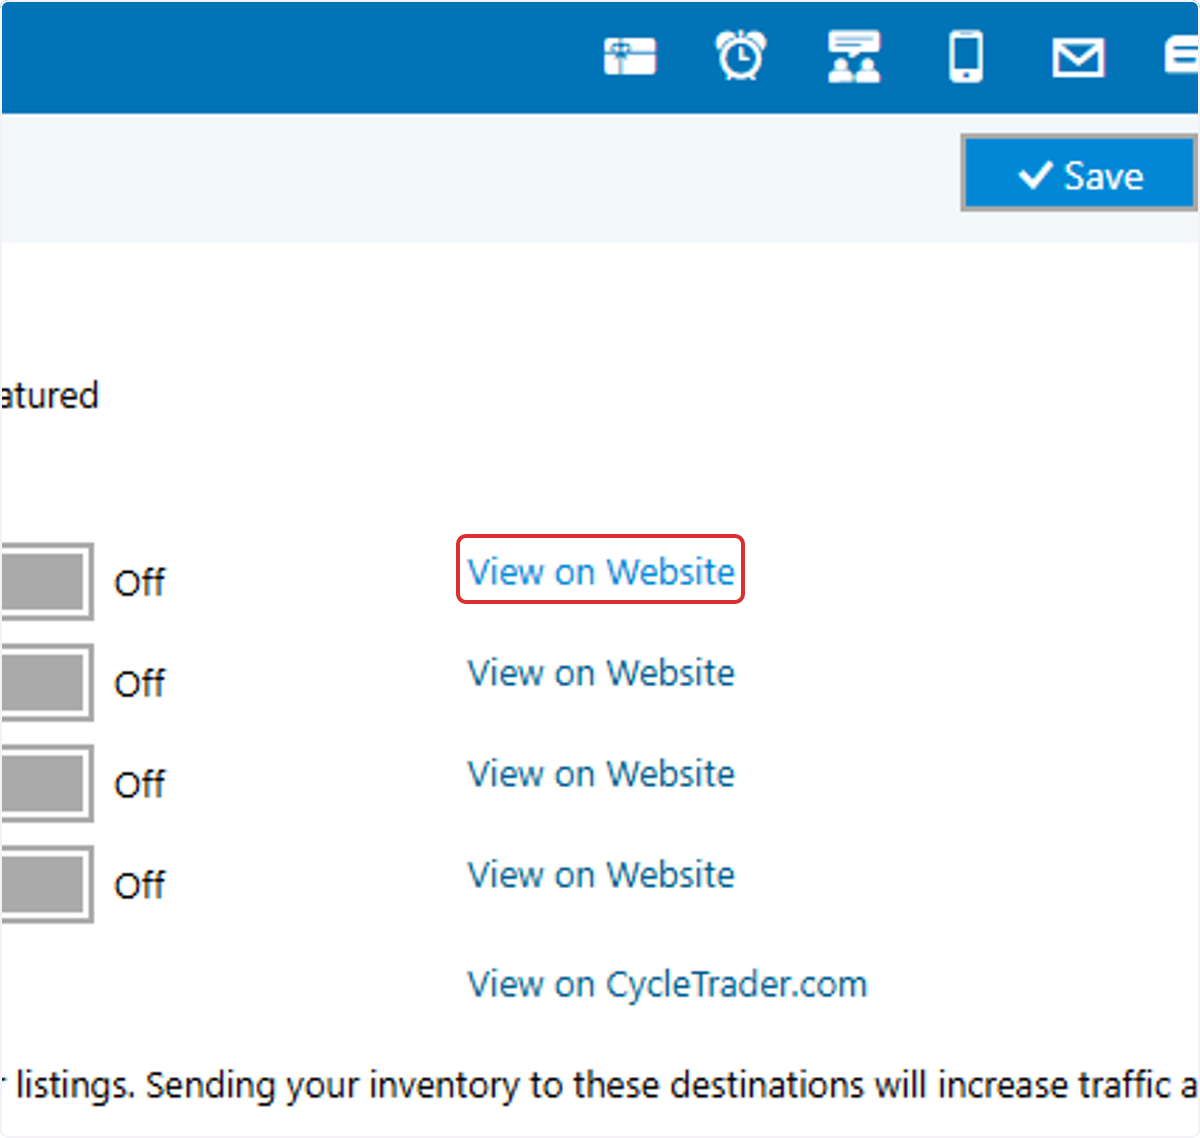Viewport: 1200px width, 1138px height.
Task: Open the alarm clock reminders icon
Action: (x=741, y=55)
